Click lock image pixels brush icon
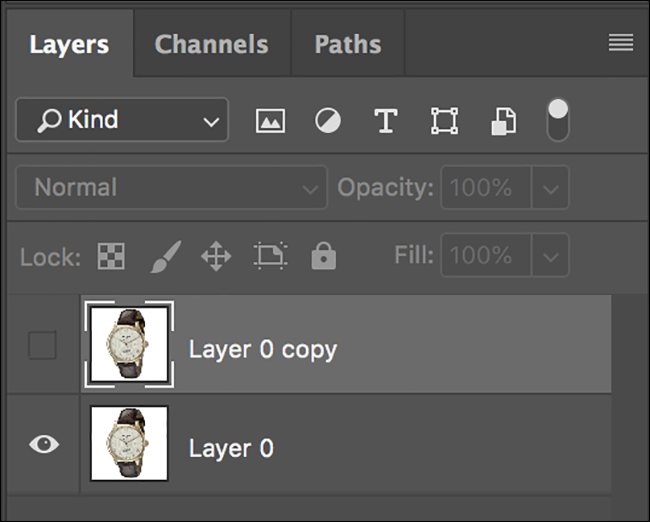Viewport: 650px width, 522px height. pyautogui.click(x=164, y=257)
